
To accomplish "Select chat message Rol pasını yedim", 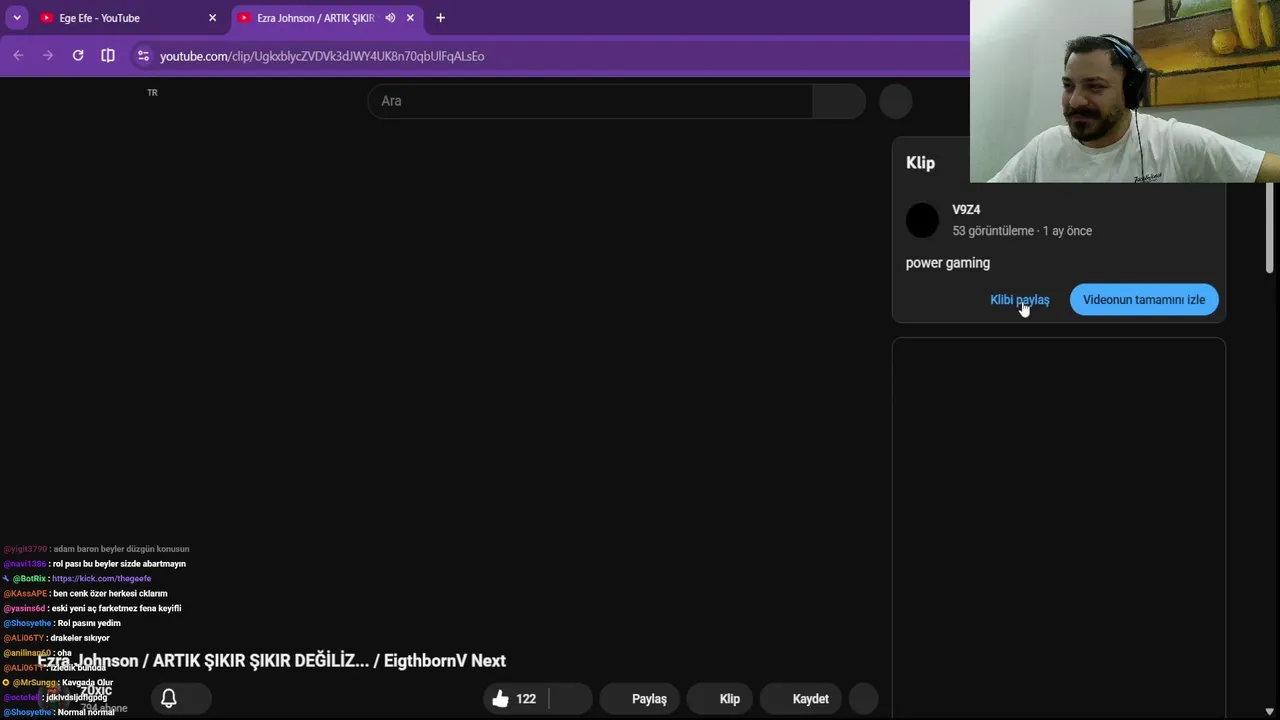I will coord(89,624).
